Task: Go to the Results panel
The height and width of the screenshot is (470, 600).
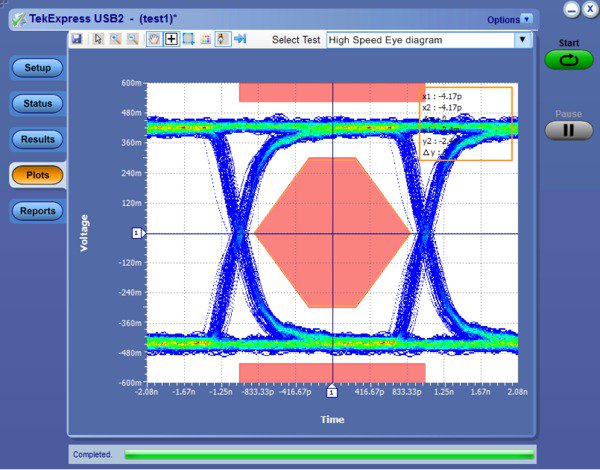Action: click(x=37, y=139)
